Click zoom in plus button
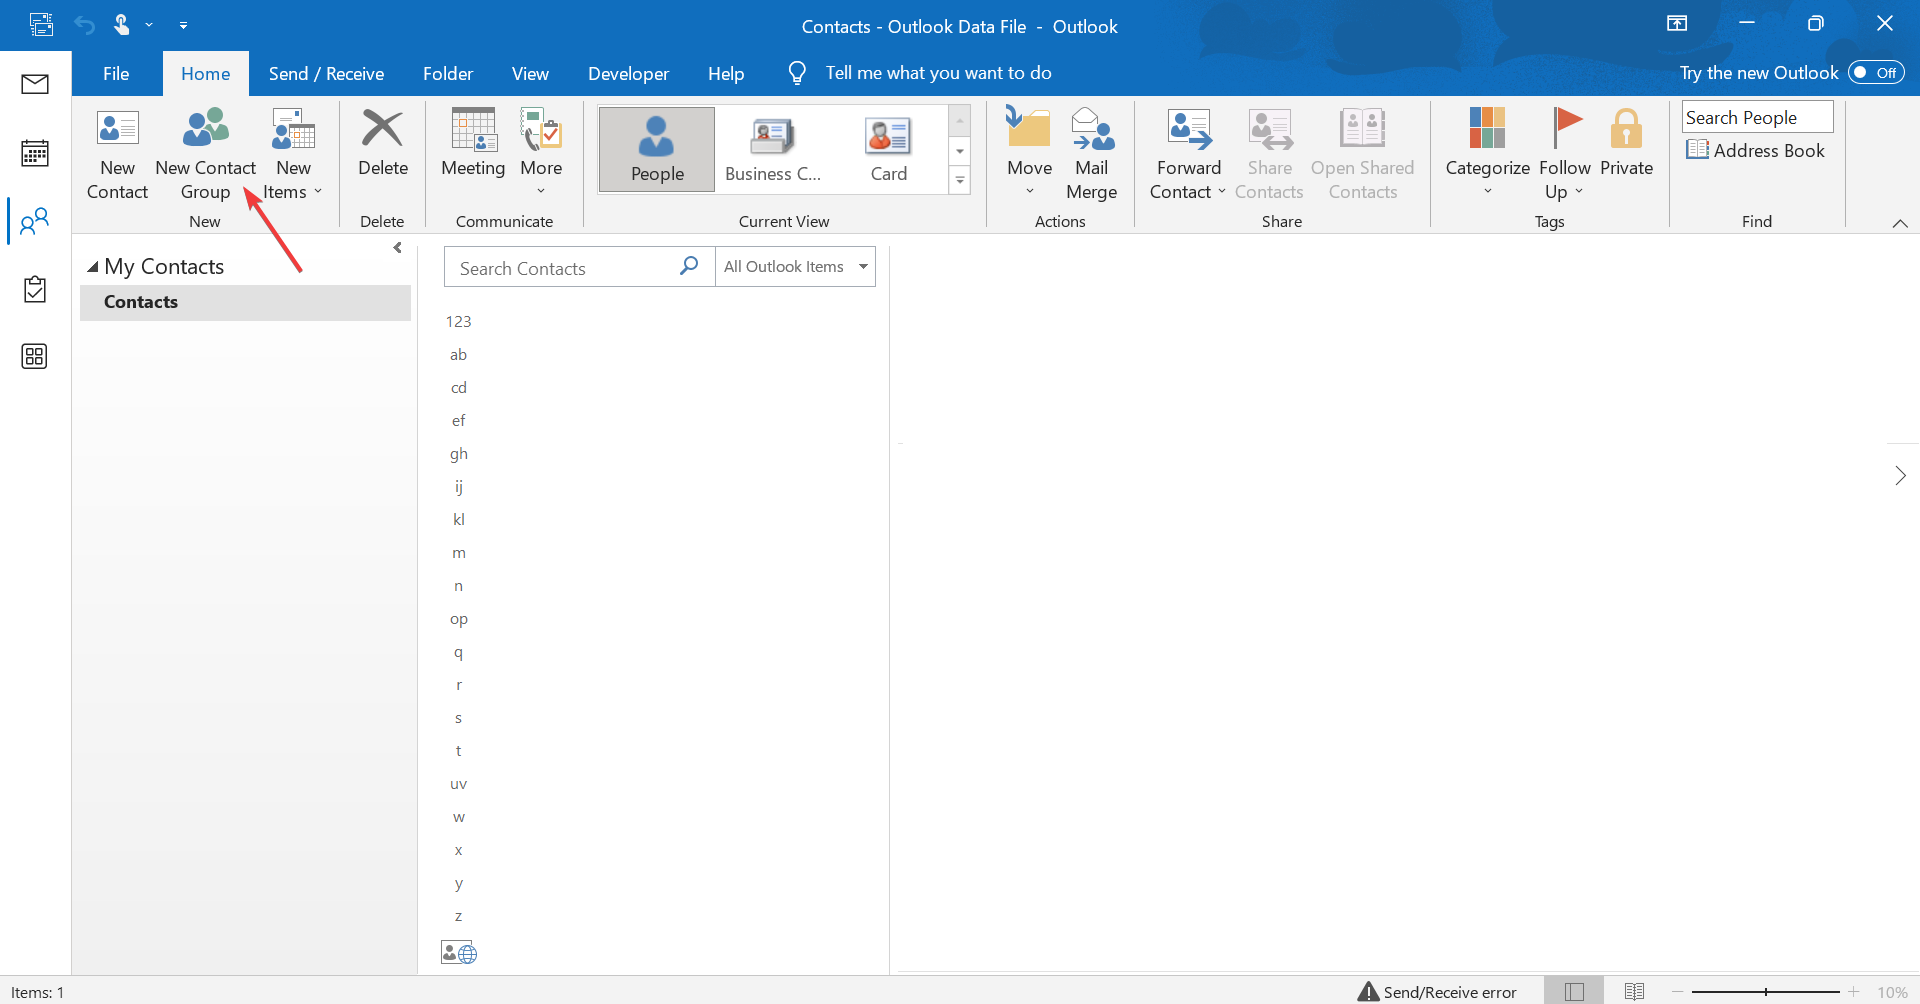 point(1854,992)
